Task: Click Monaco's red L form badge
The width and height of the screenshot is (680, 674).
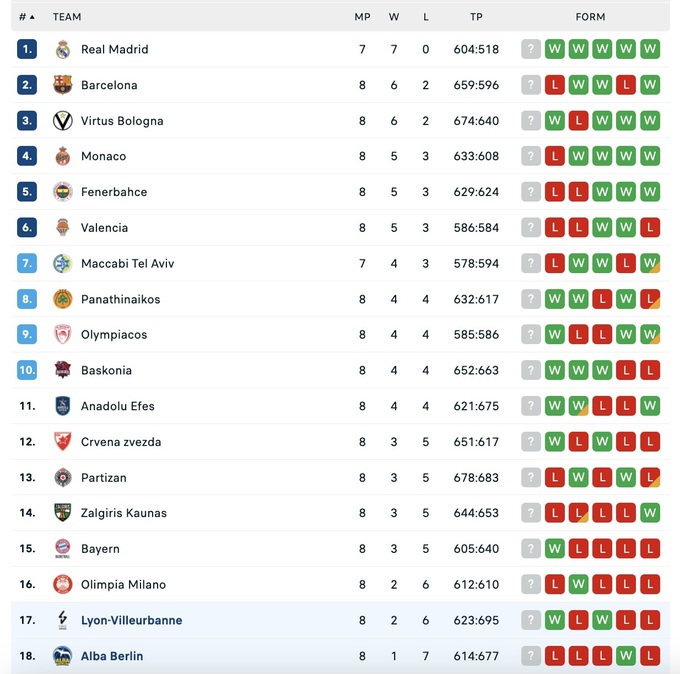Action: (x=555, y=156)
